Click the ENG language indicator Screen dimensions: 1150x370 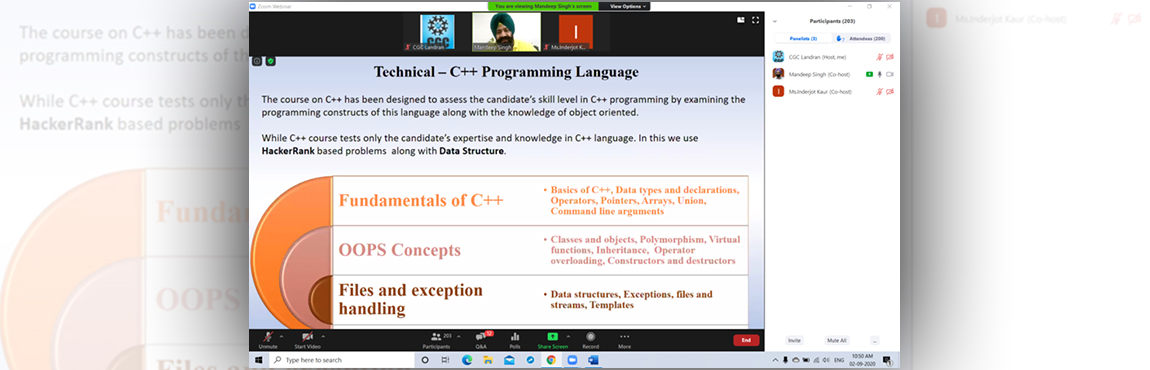(x=838, y=360)
